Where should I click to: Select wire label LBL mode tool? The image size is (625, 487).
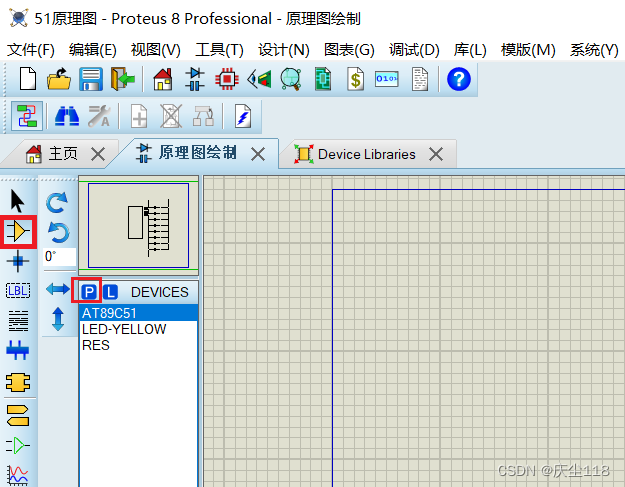18,291
